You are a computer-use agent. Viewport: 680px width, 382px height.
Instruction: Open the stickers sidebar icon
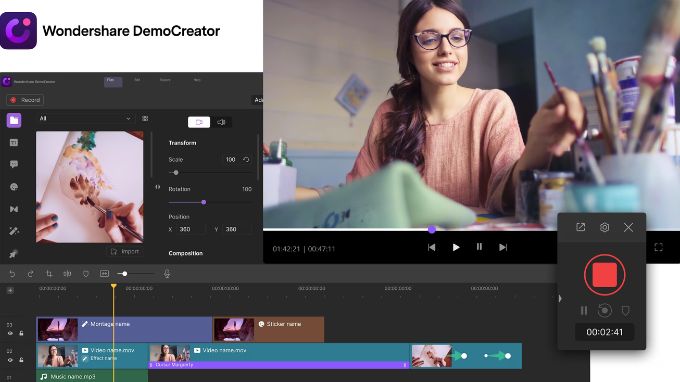(x=14, y=187)
